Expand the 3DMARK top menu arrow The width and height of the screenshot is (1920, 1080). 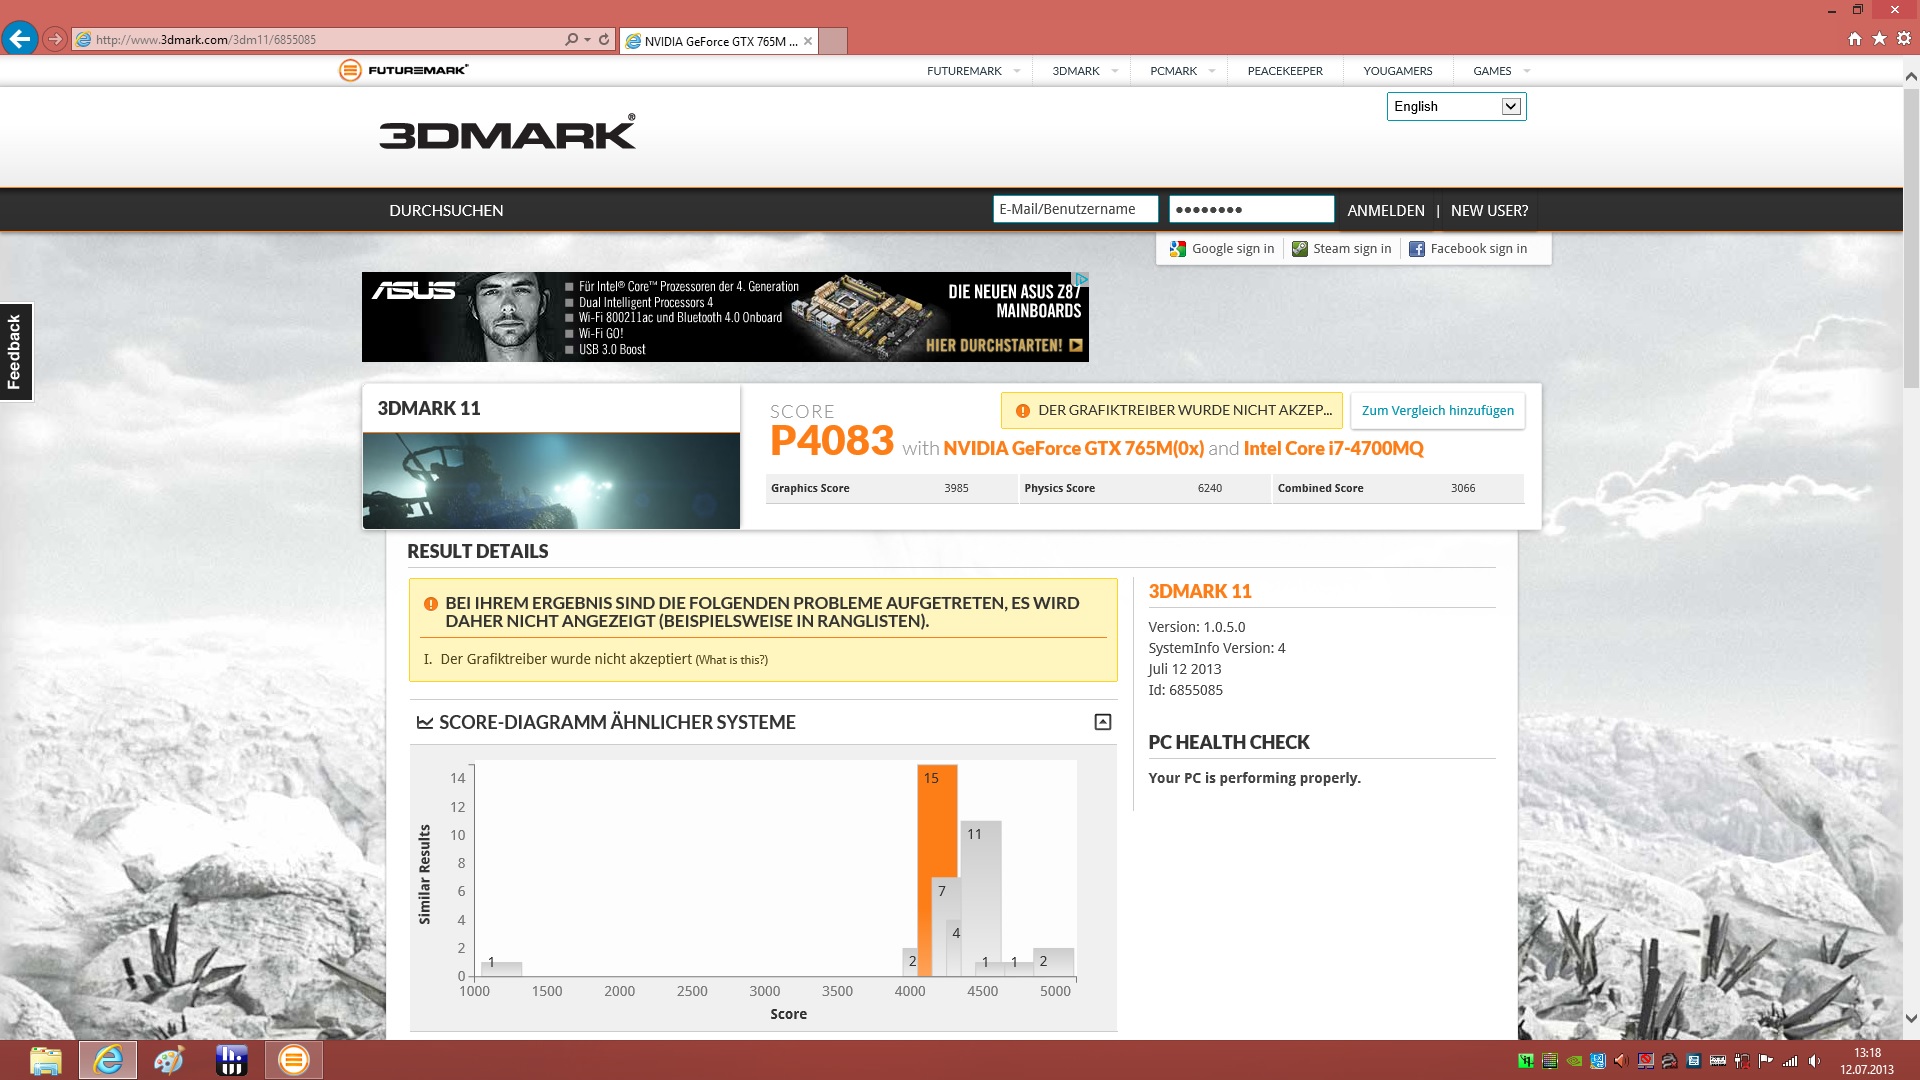click(1114, 71)
